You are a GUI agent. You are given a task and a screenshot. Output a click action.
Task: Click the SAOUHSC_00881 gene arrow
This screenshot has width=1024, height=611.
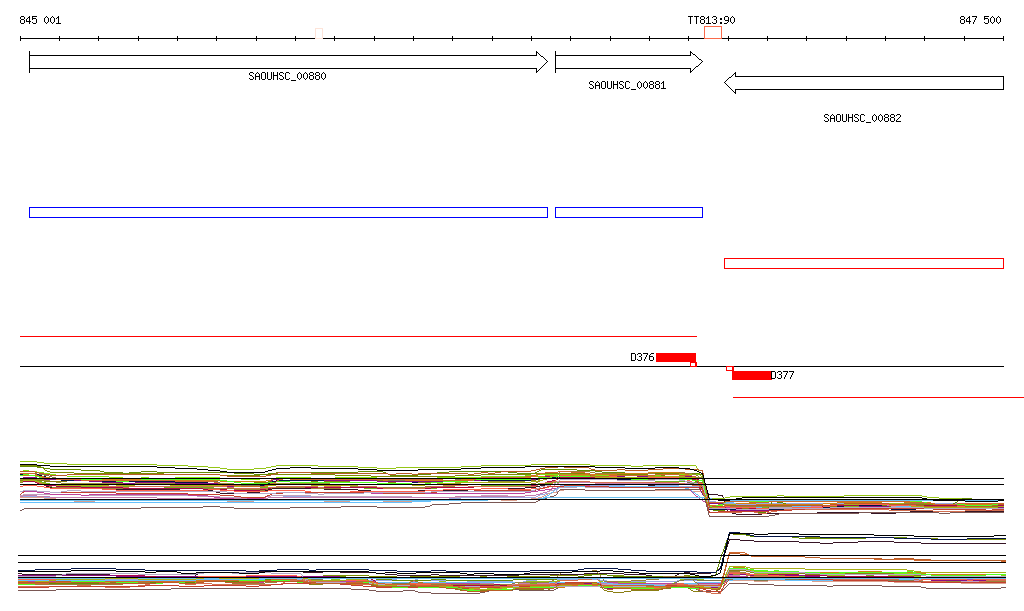pos(629,63)
